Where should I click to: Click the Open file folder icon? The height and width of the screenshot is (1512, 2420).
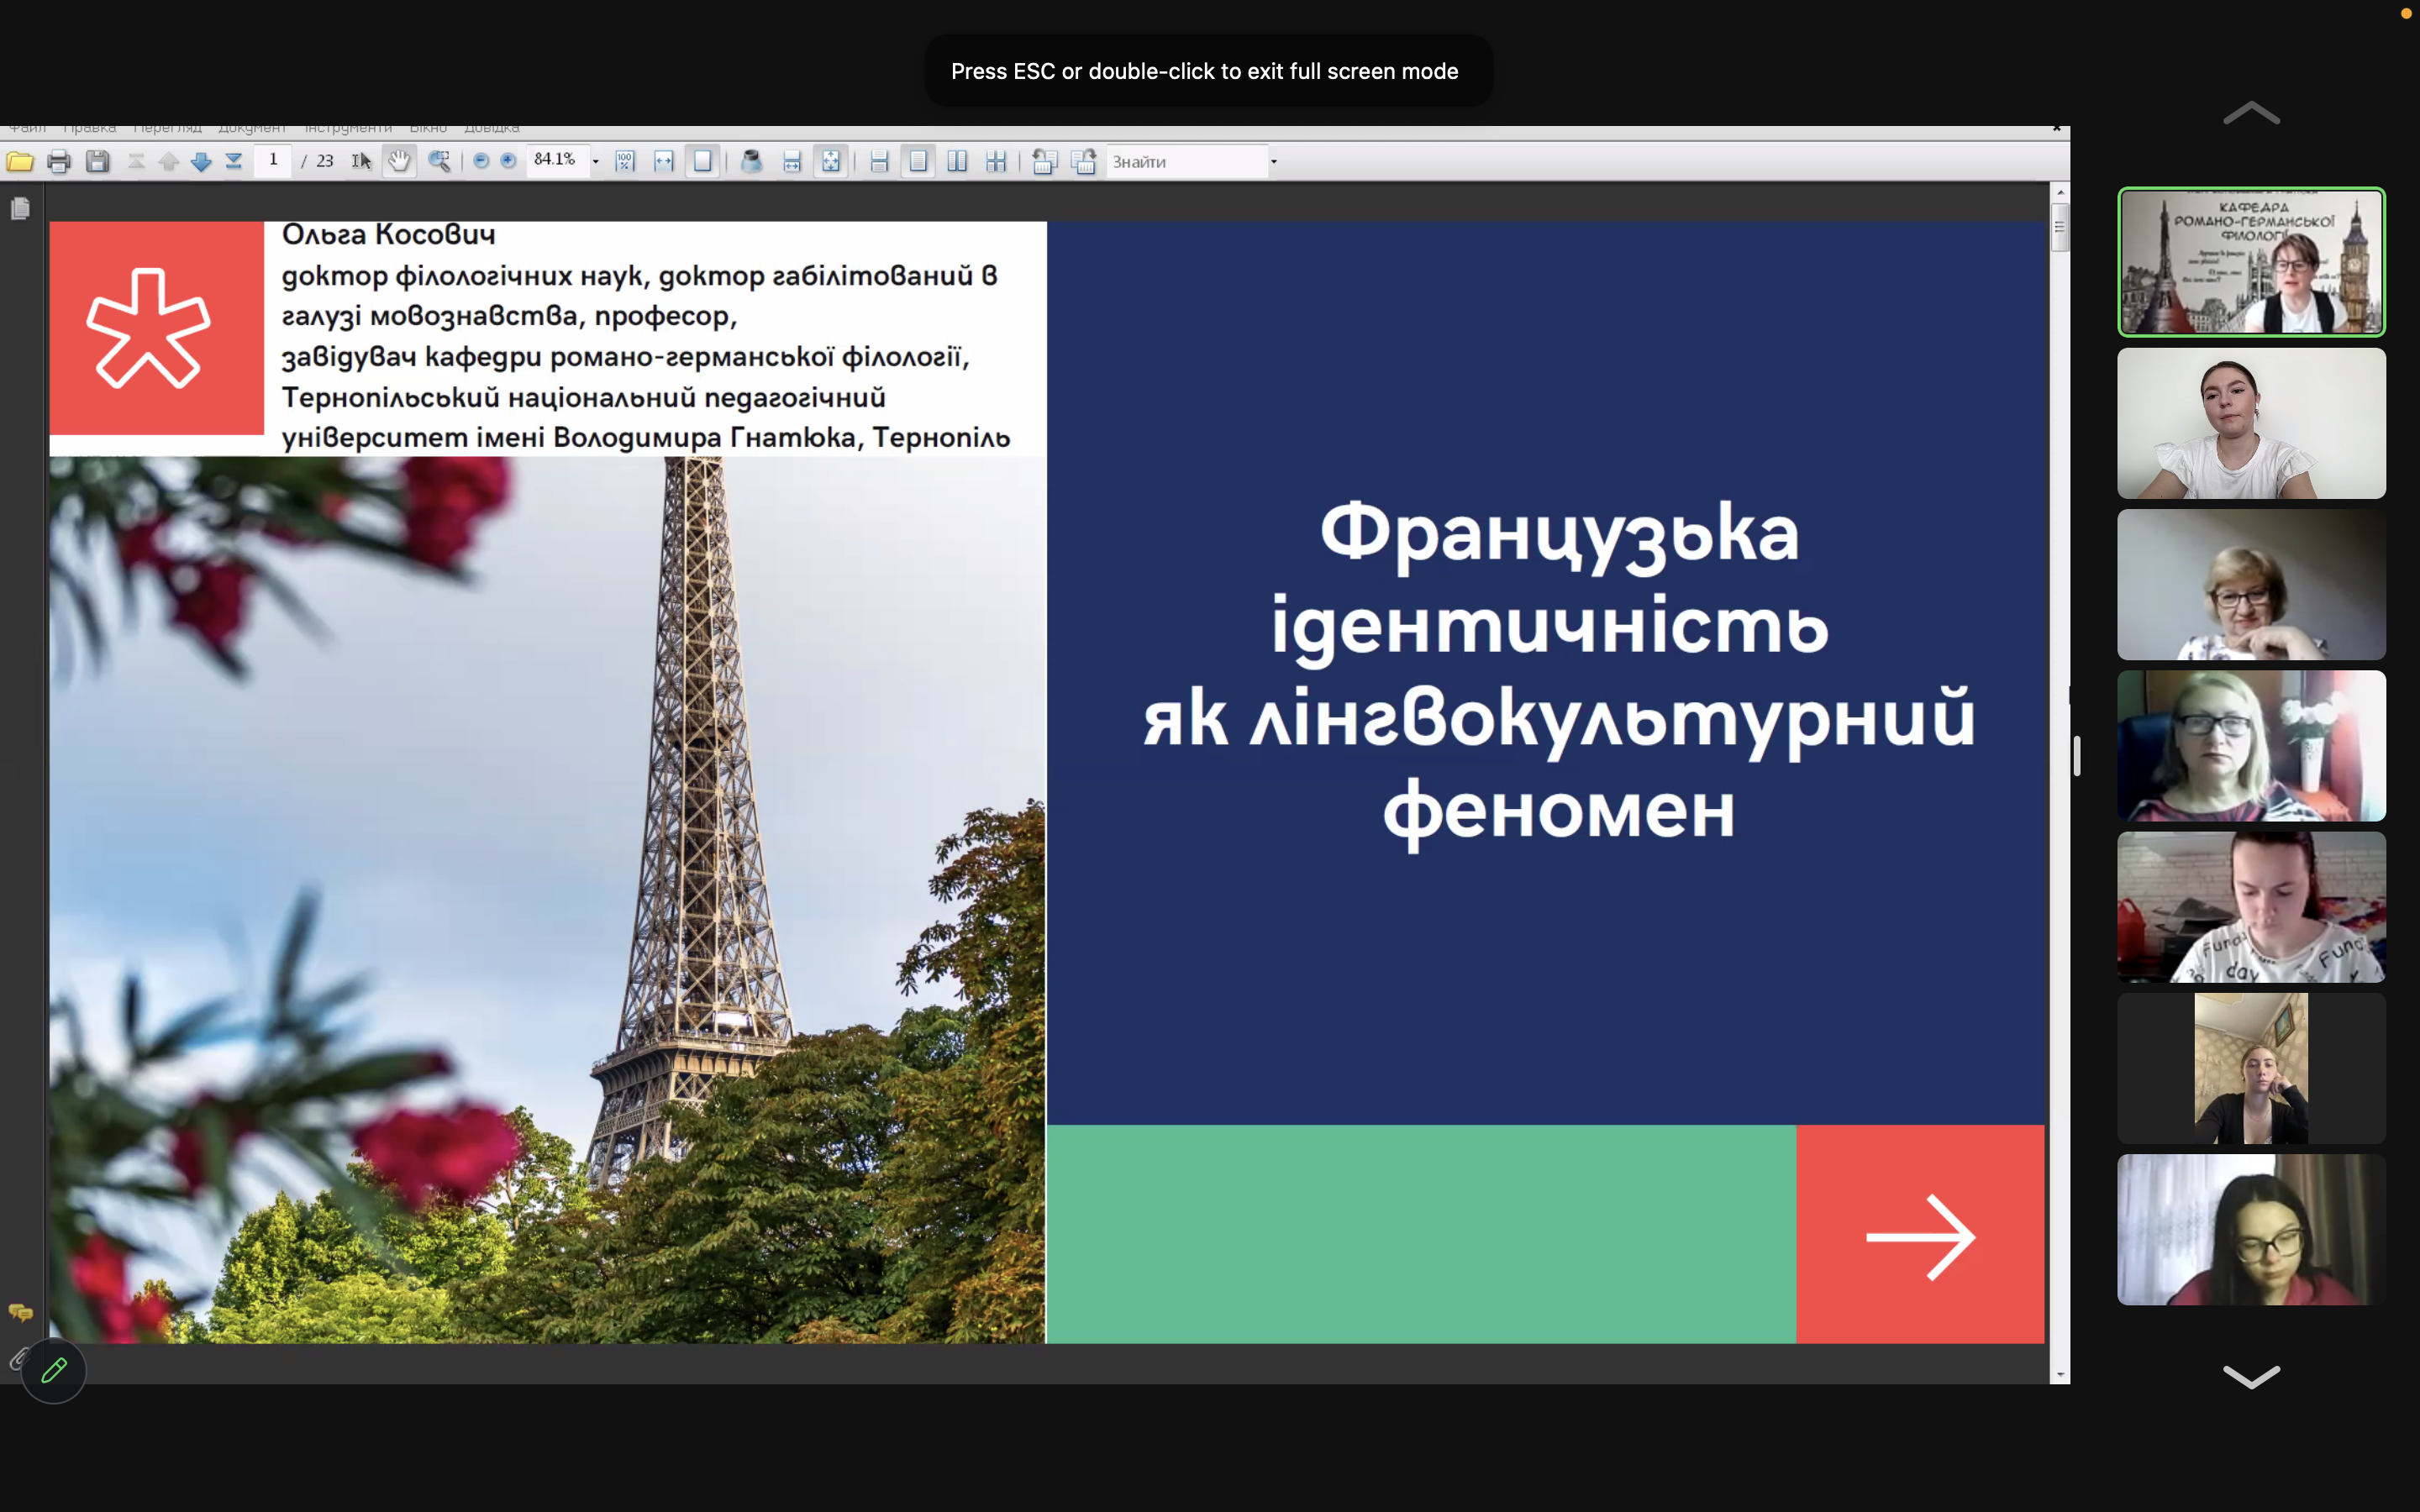coord(20,161)
